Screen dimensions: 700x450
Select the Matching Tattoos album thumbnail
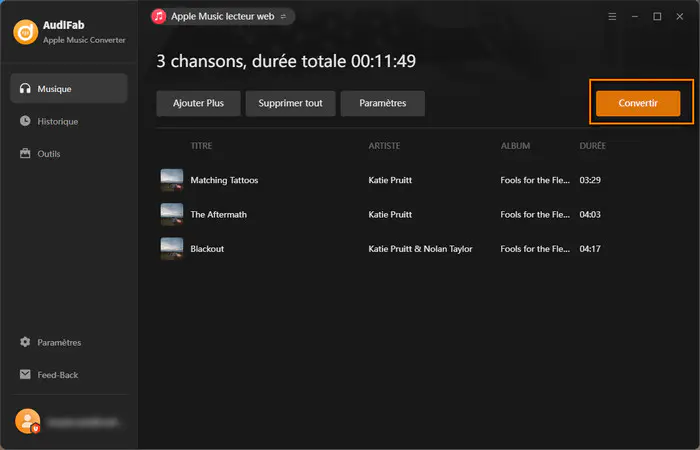[x=172, y=180]
